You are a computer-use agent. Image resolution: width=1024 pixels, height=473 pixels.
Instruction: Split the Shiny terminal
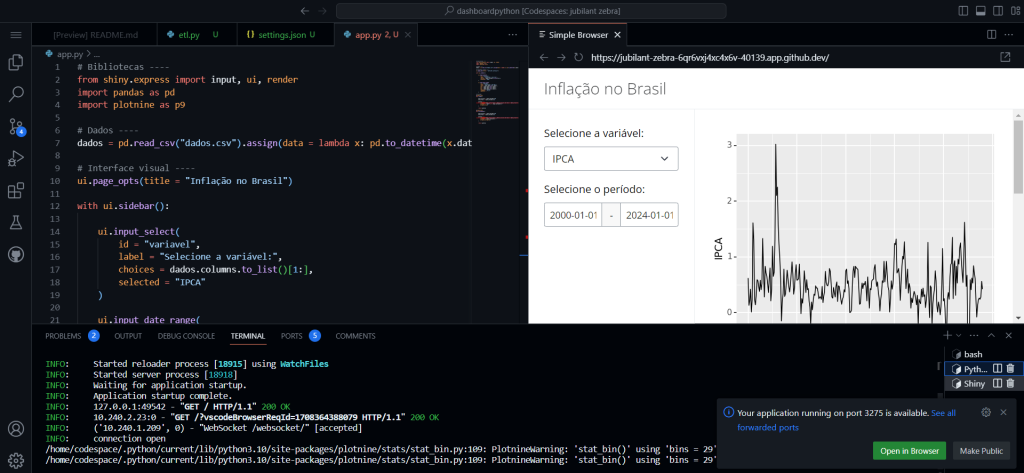click(997, 383)
